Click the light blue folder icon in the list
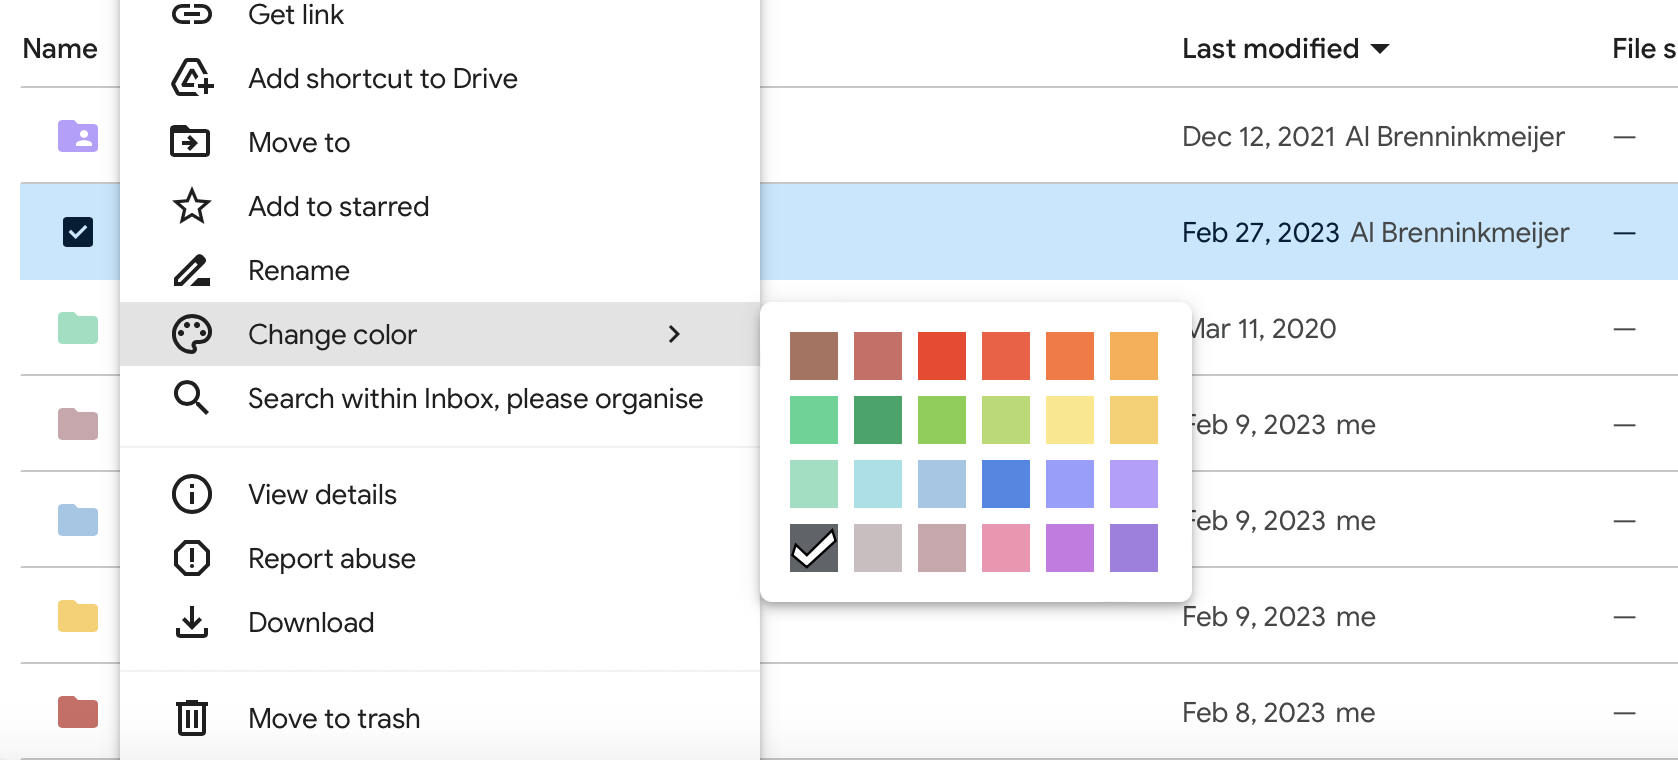 (77, 520)
